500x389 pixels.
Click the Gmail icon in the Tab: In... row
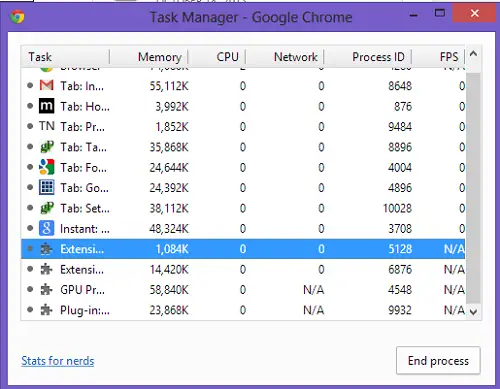click(x=46, y=86)
